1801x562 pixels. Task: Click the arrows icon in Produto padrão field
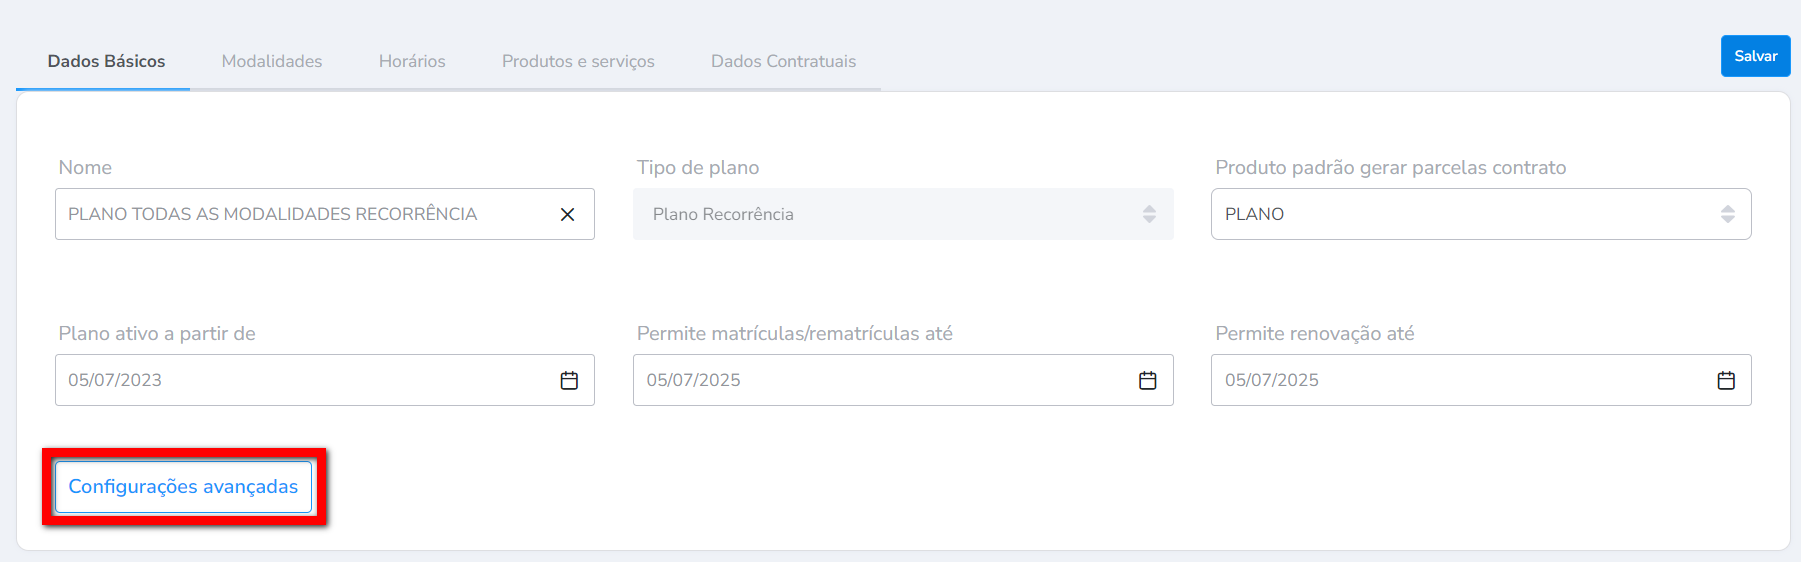coord(1727,214)
